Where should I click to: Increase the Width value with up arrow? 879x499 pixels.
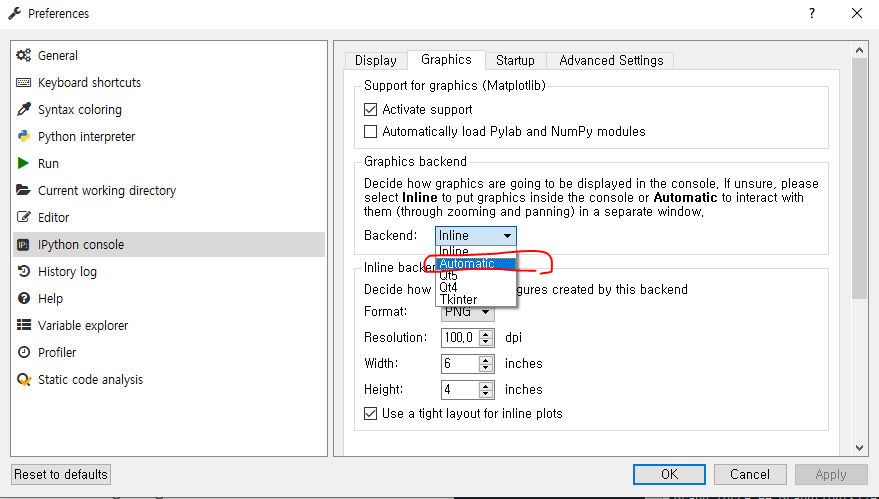tap(486, 360)
